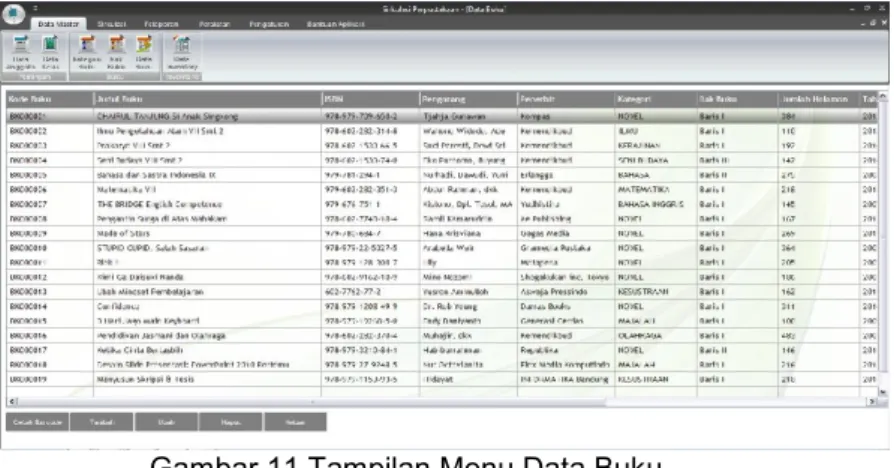Click the Tjahja Gunawan author cell

[x=469, y=116]
